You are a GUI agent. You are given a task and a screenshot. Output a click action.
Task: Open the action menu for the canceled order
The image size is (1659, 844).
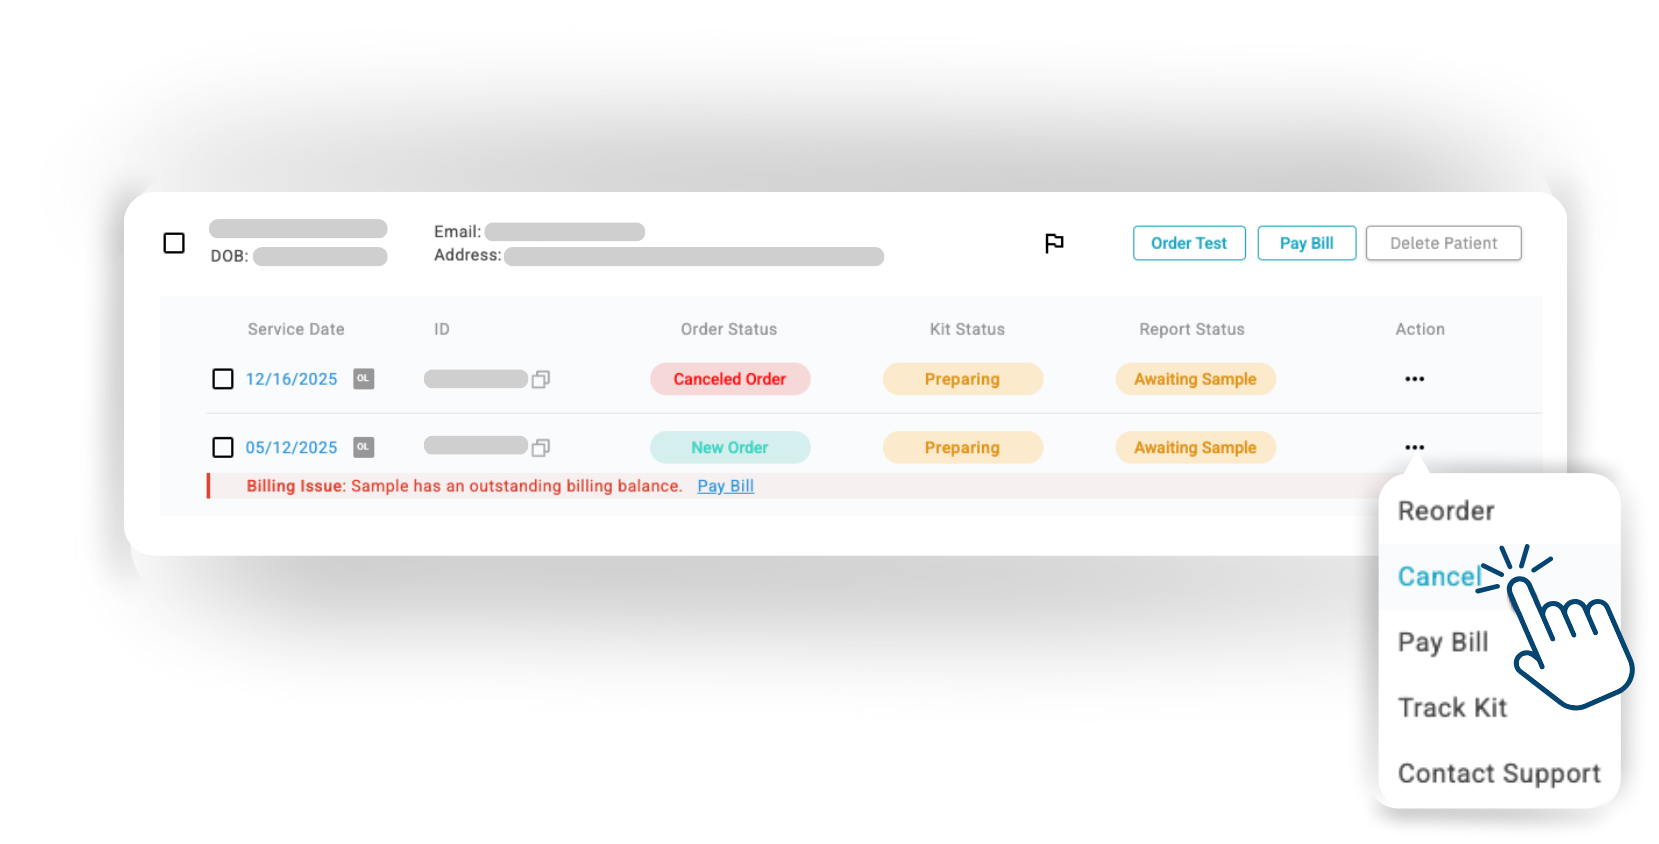click(1414, 379)
